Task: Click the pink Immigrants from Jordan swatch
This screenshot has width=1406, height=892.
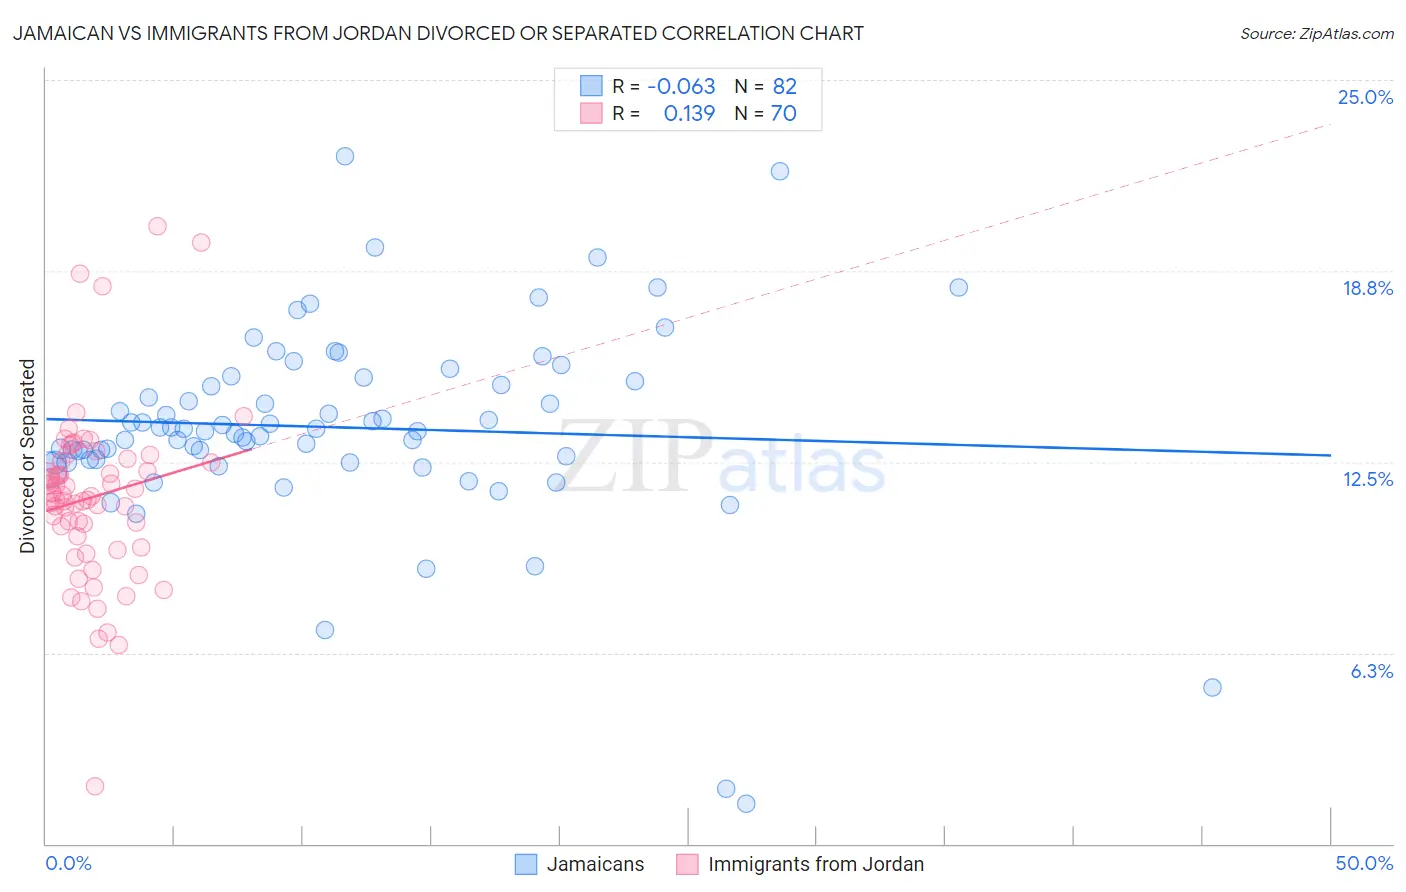Action: pyautogui.click(x=687, y=864)
